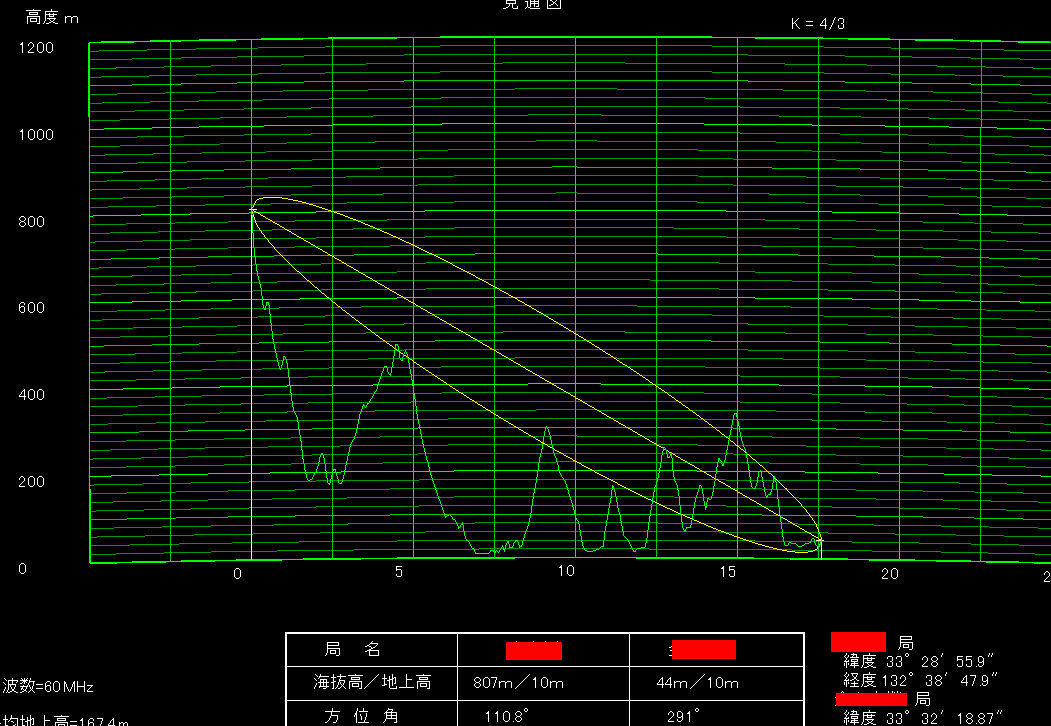
Task: Click the 1200 altitude axis label
Action: pyautogui.click(x=36, y=47)
